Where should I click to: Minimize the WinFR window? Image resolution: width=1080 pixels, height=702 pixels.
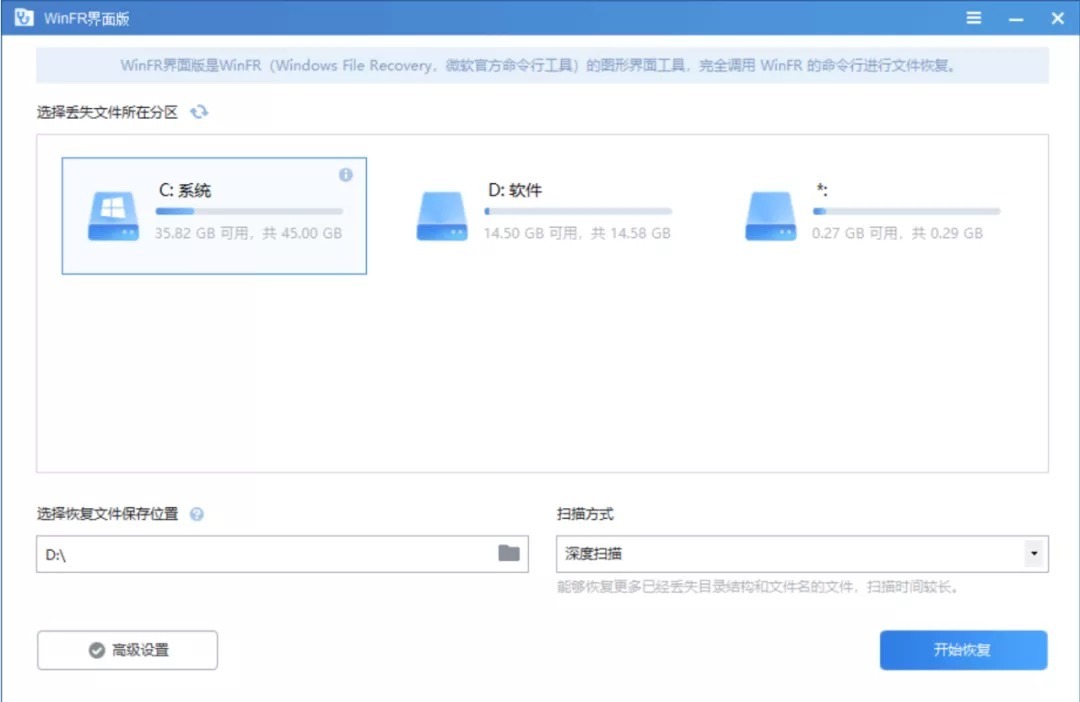1016,19
